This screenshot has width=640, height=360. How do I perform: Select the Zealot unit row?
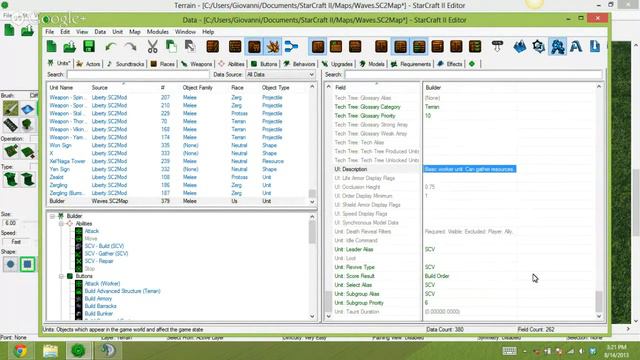[178, 177]
